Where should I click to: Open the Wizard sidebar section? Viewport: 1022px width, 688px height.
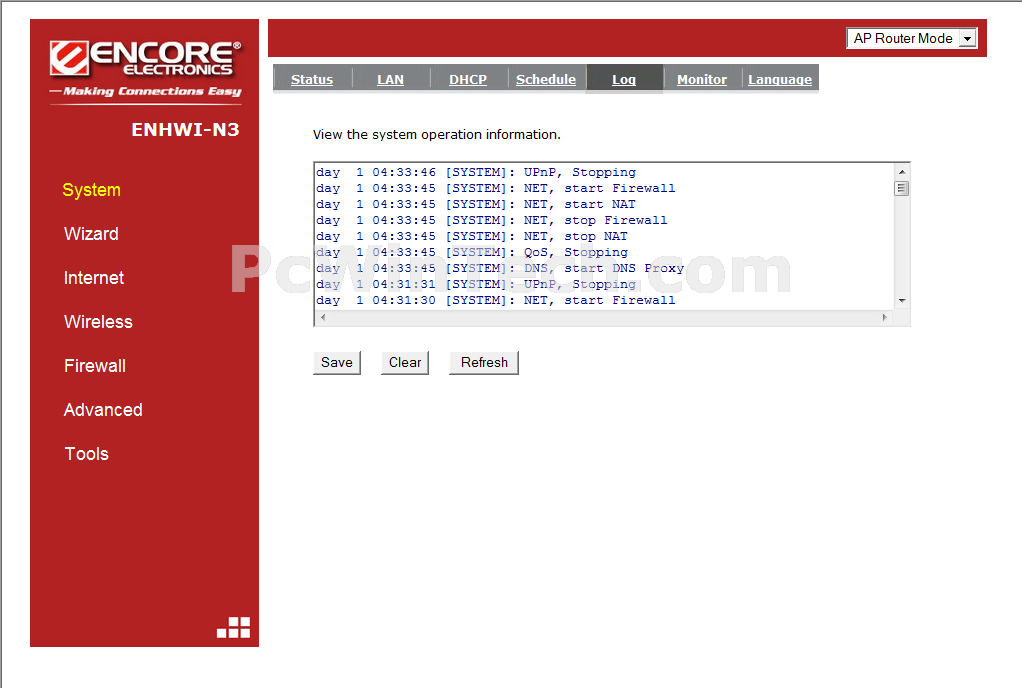[x=91, y=234]
